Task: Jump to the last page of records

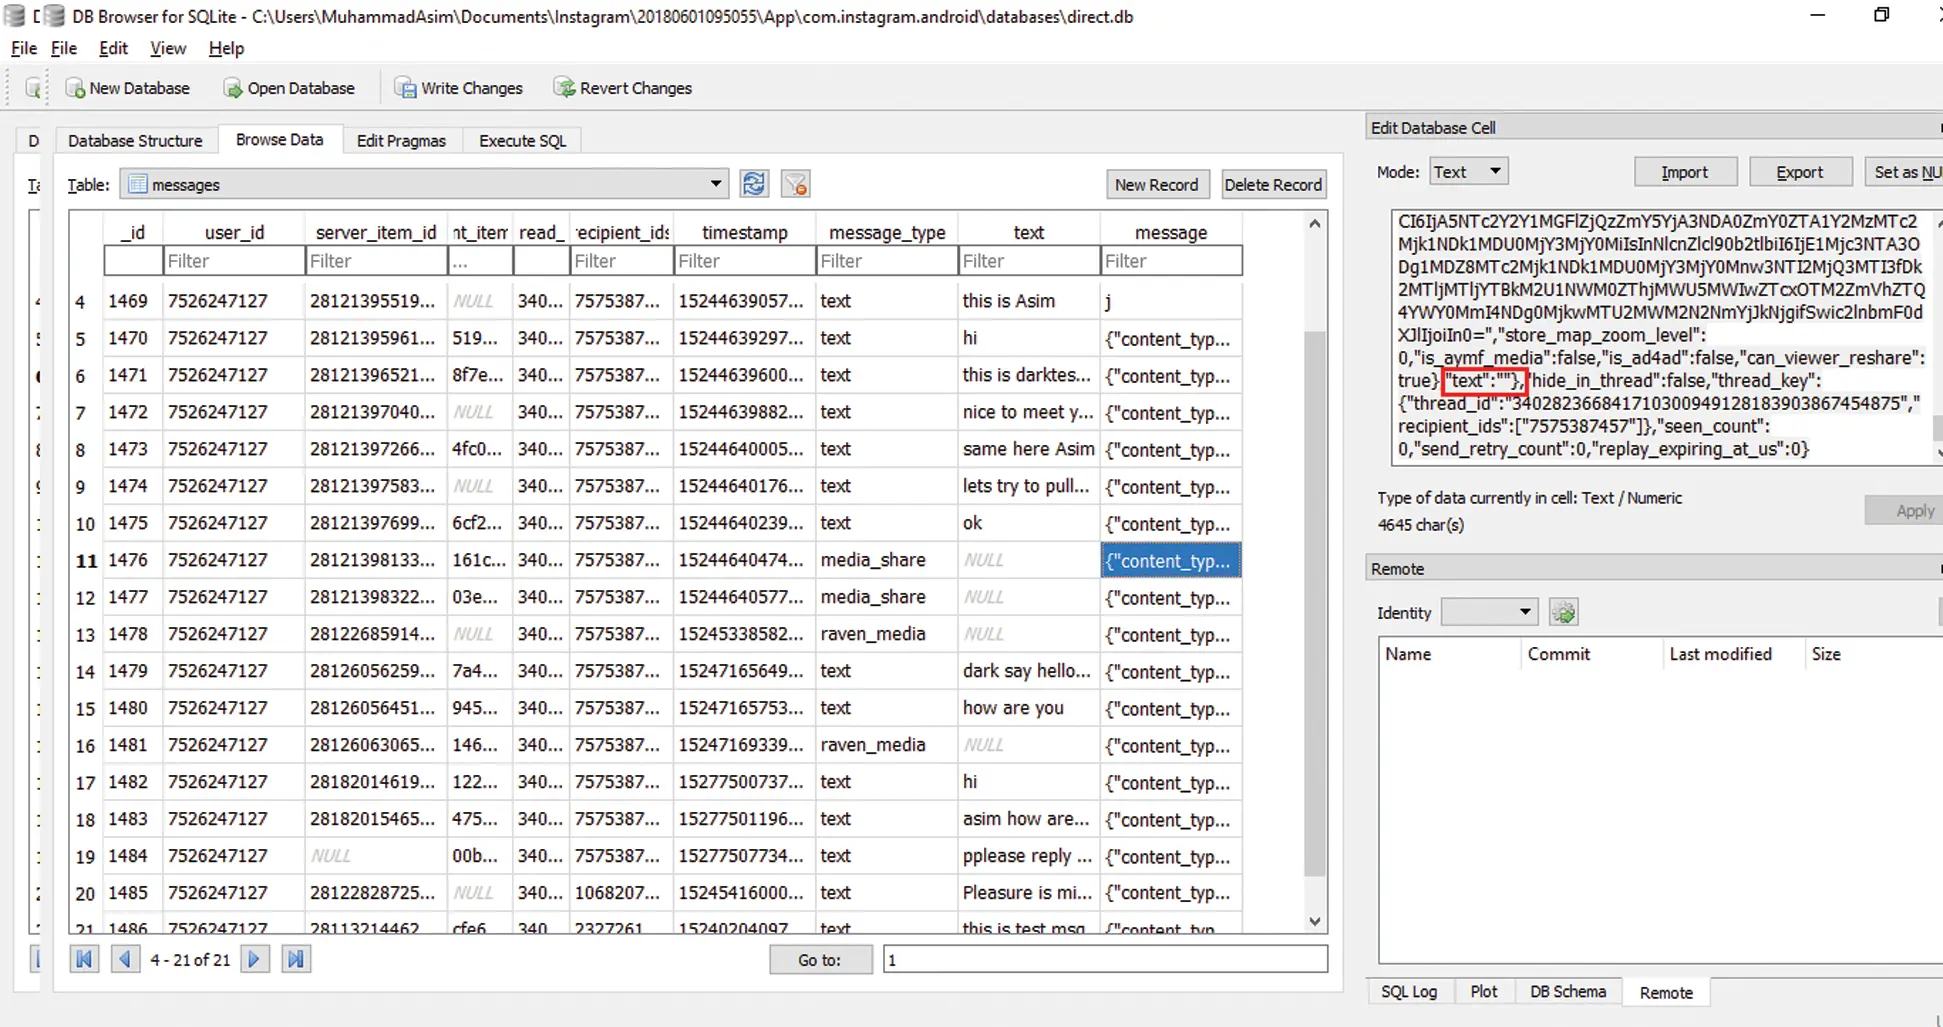Action: [x=296, y=959]
